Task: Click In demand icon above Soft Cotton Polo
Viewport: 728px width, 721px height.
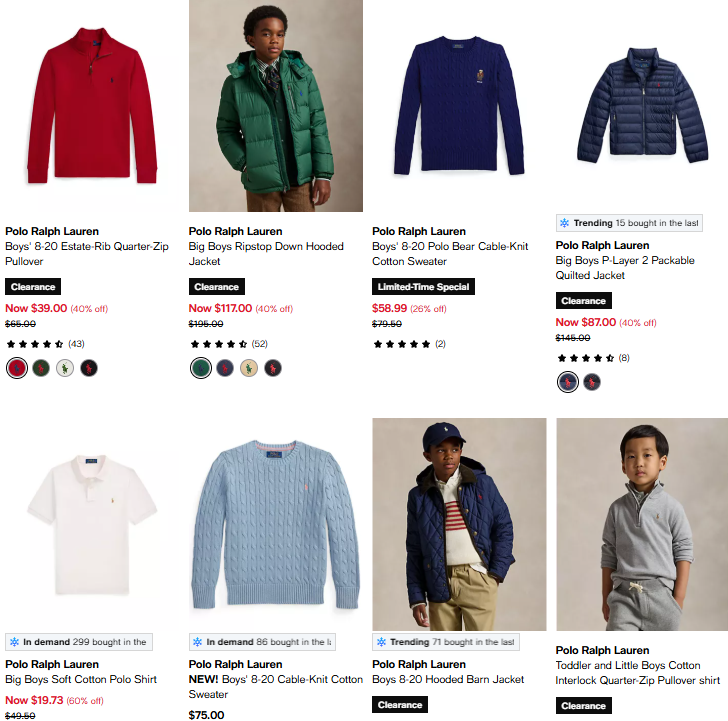Action: pos(14,642)
